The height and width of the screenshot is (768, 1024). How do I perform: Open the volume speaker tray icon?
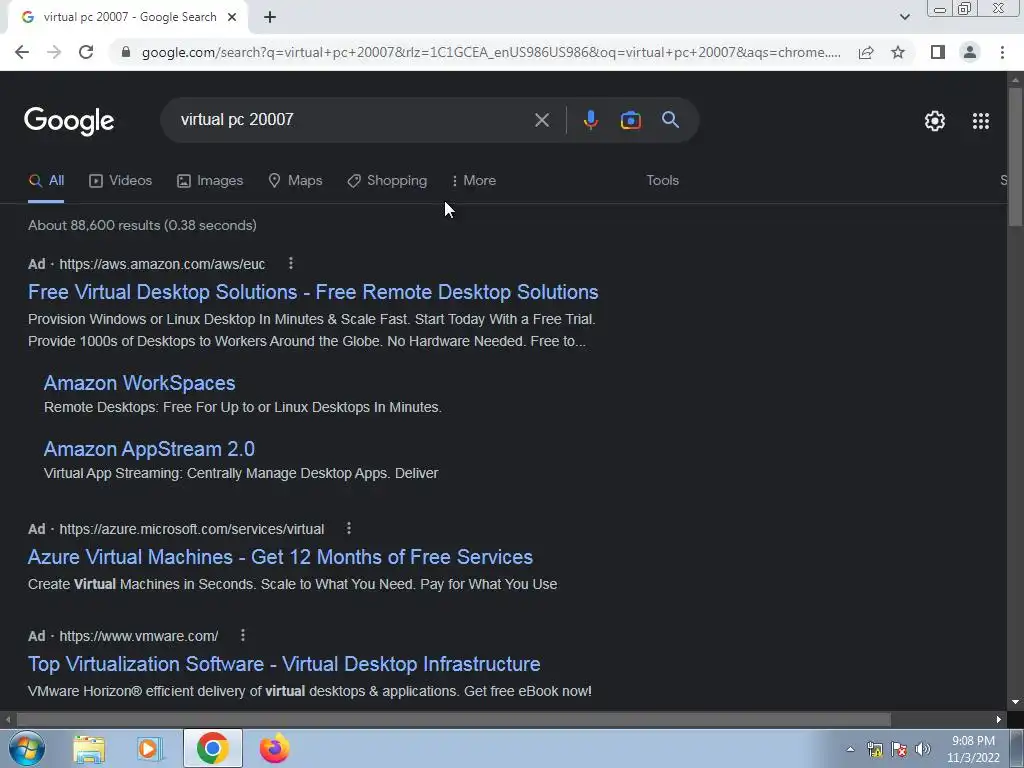923,749
